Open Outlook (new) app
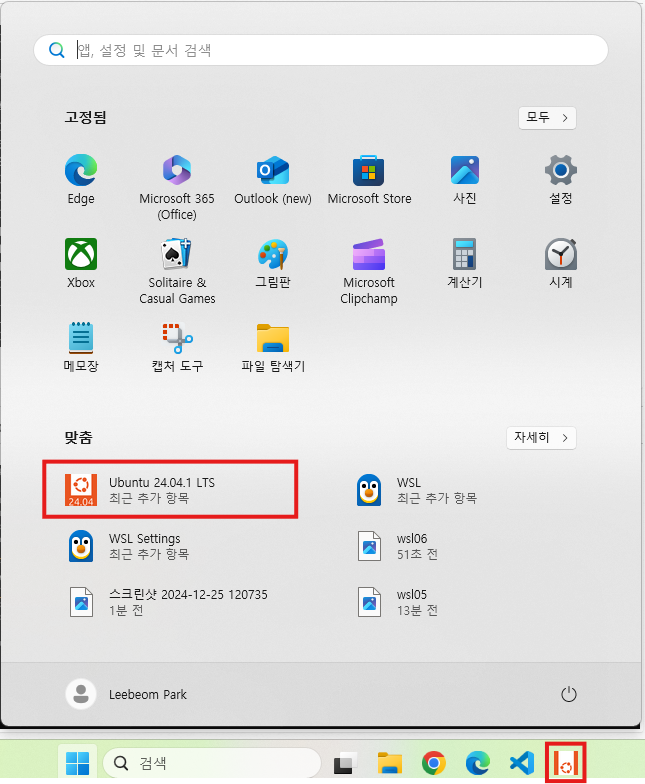 point(273,180)
